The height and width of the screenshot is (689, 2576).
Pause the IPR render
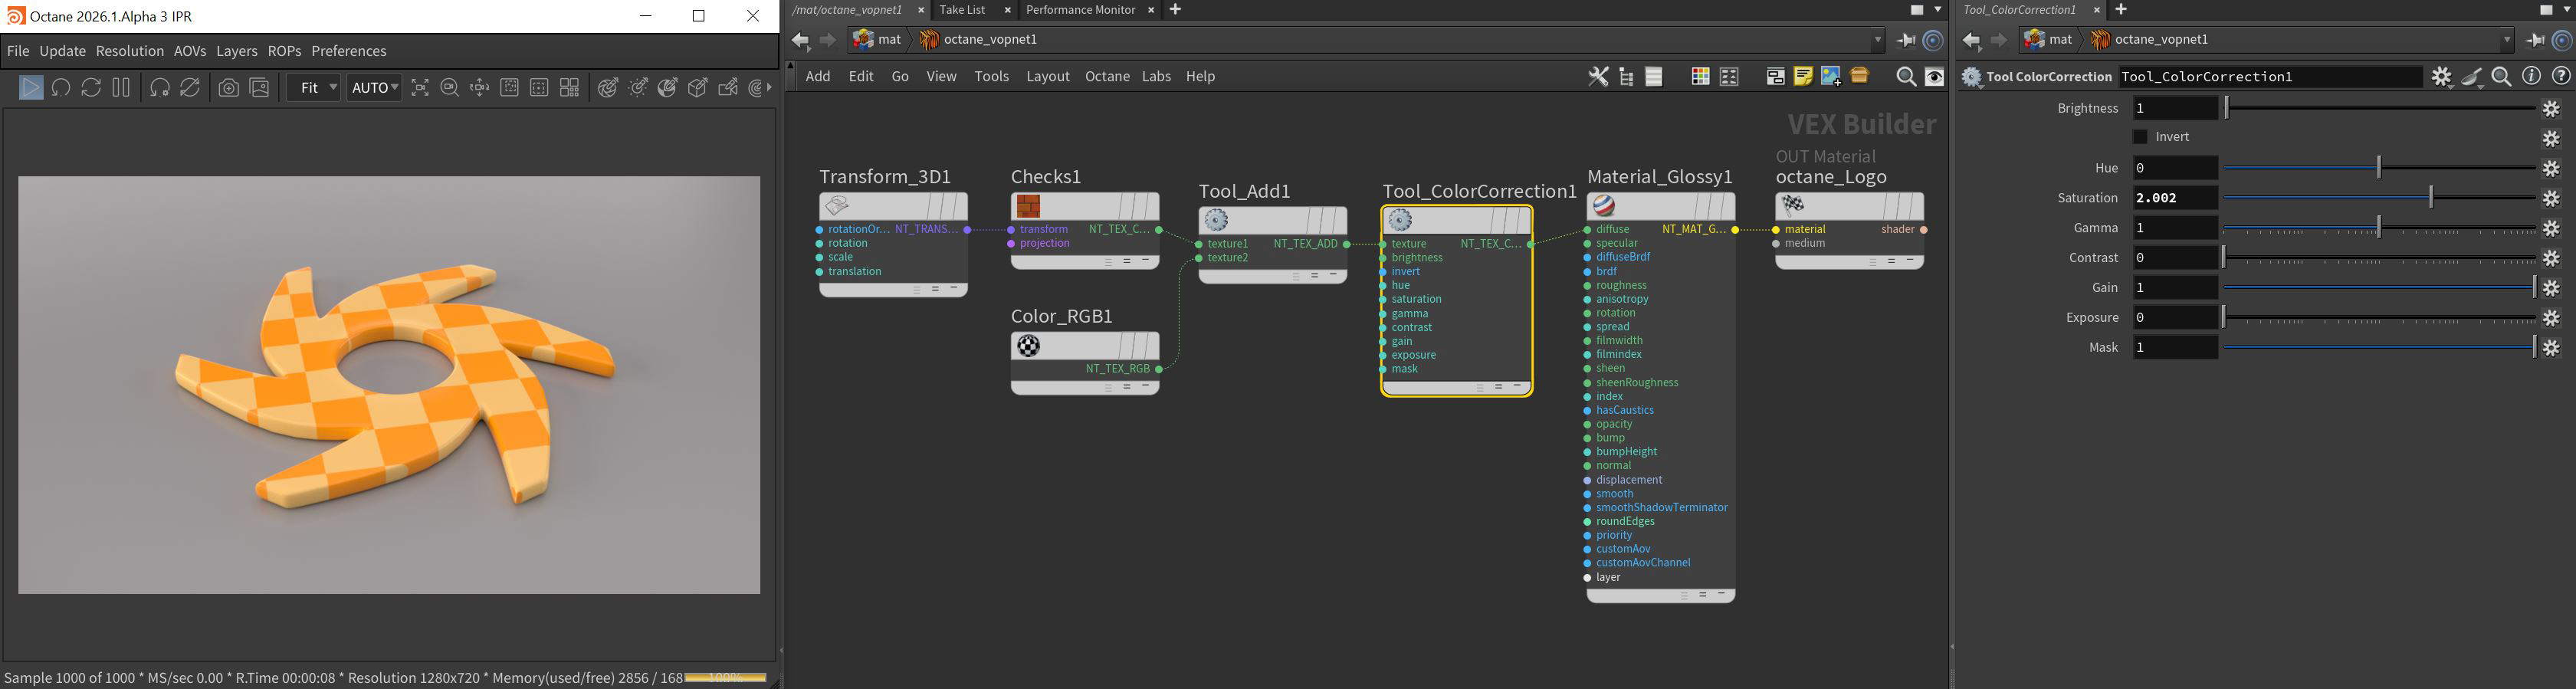(x=121, y=88)
